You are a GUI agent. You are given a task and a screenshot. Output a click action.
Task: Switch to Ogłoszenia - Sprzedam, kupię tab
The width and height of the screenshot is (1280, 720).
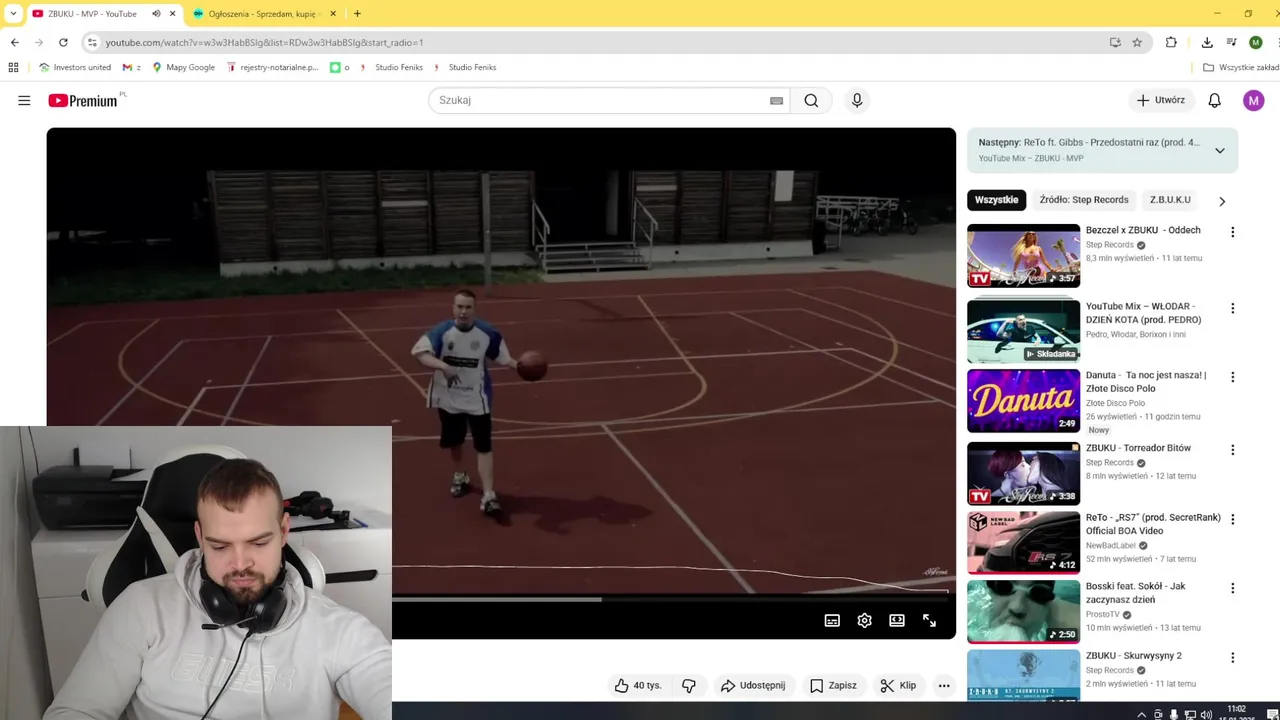tap(261, 14)
